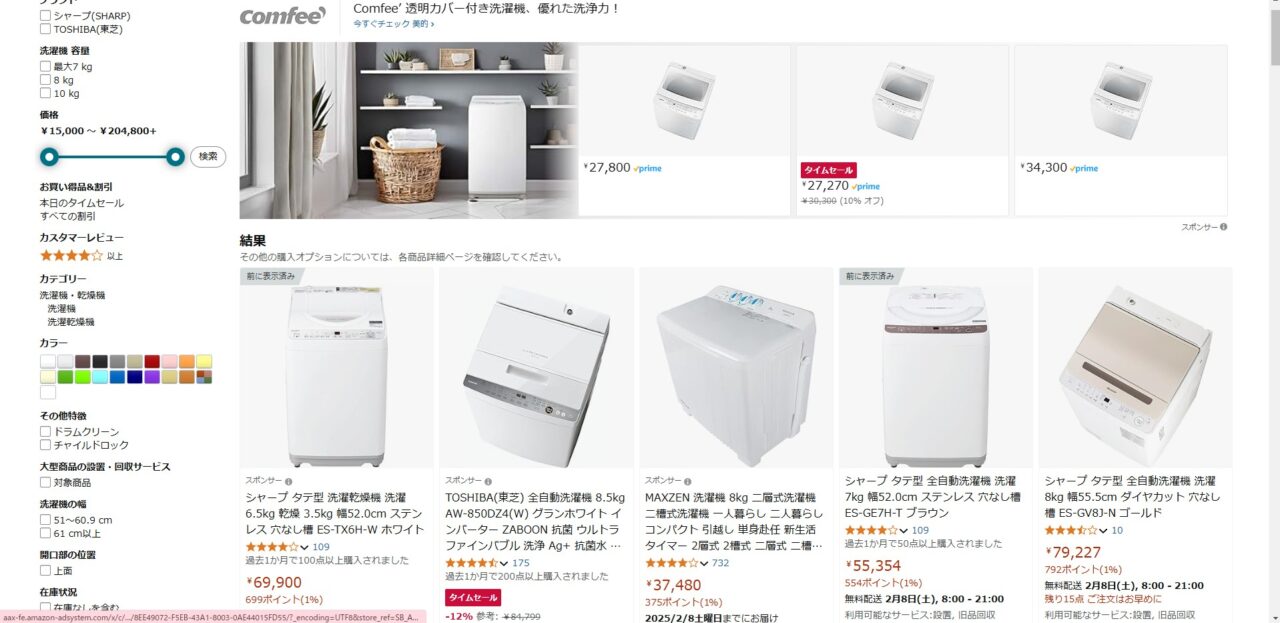The width and height of the screenshot is (1280, 623).
Task: Toggle the チャイルドロック checkbox
Action: [45, 445]
